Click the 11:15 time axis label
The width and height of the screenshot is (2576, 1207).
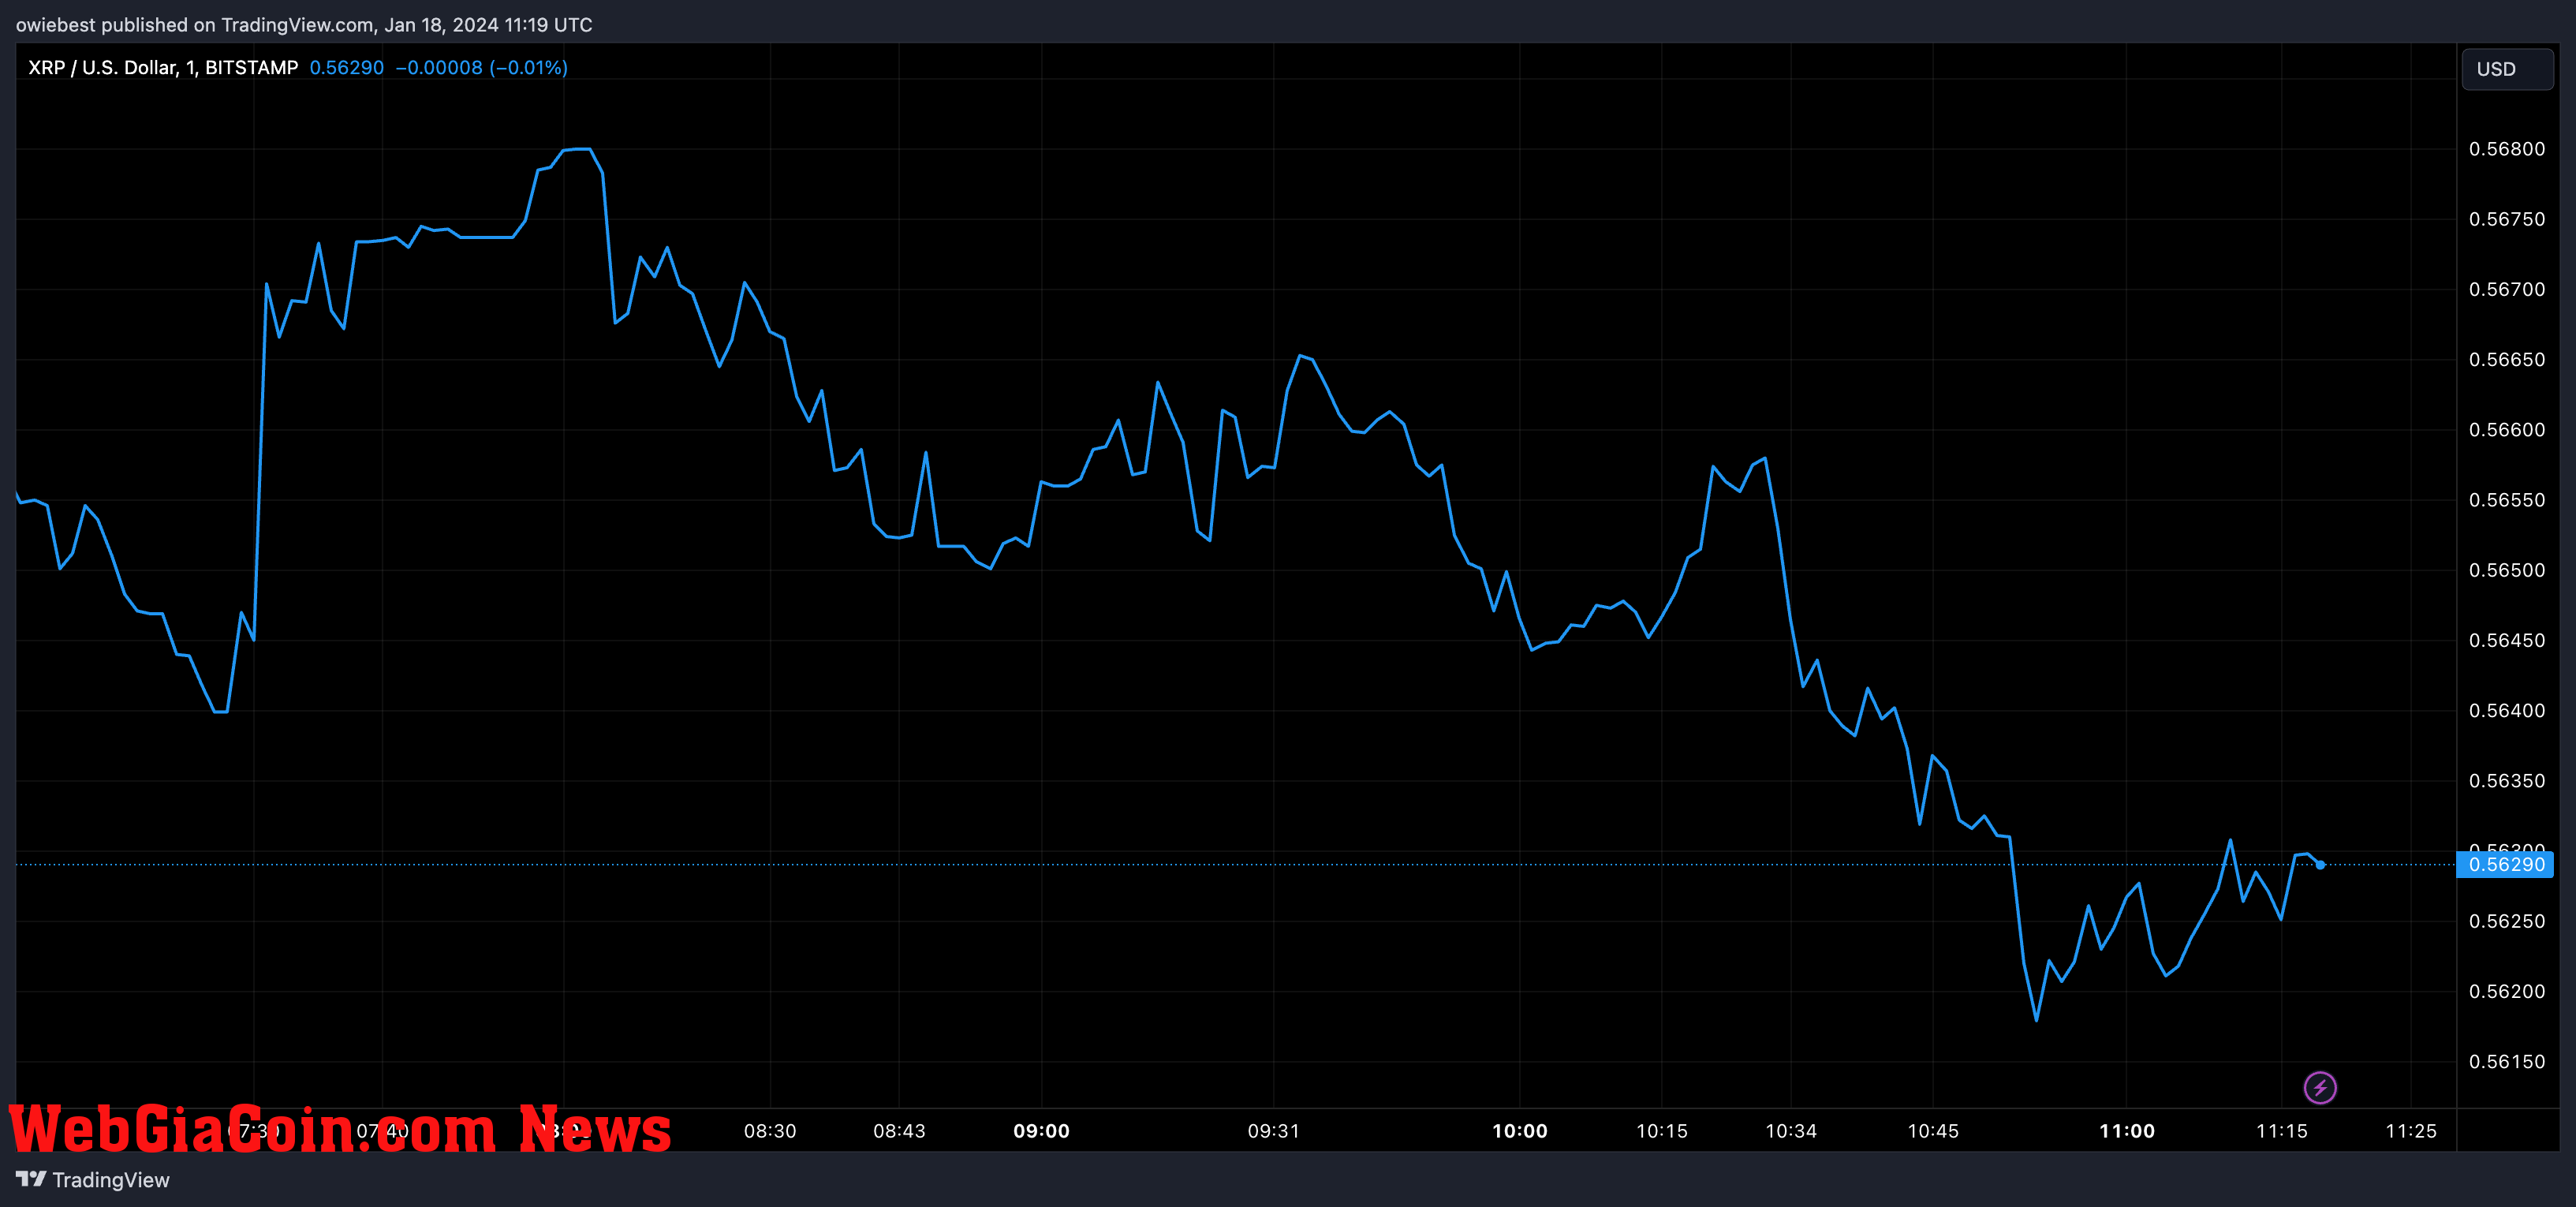pyautogui.click(x=2281, y=1131)
